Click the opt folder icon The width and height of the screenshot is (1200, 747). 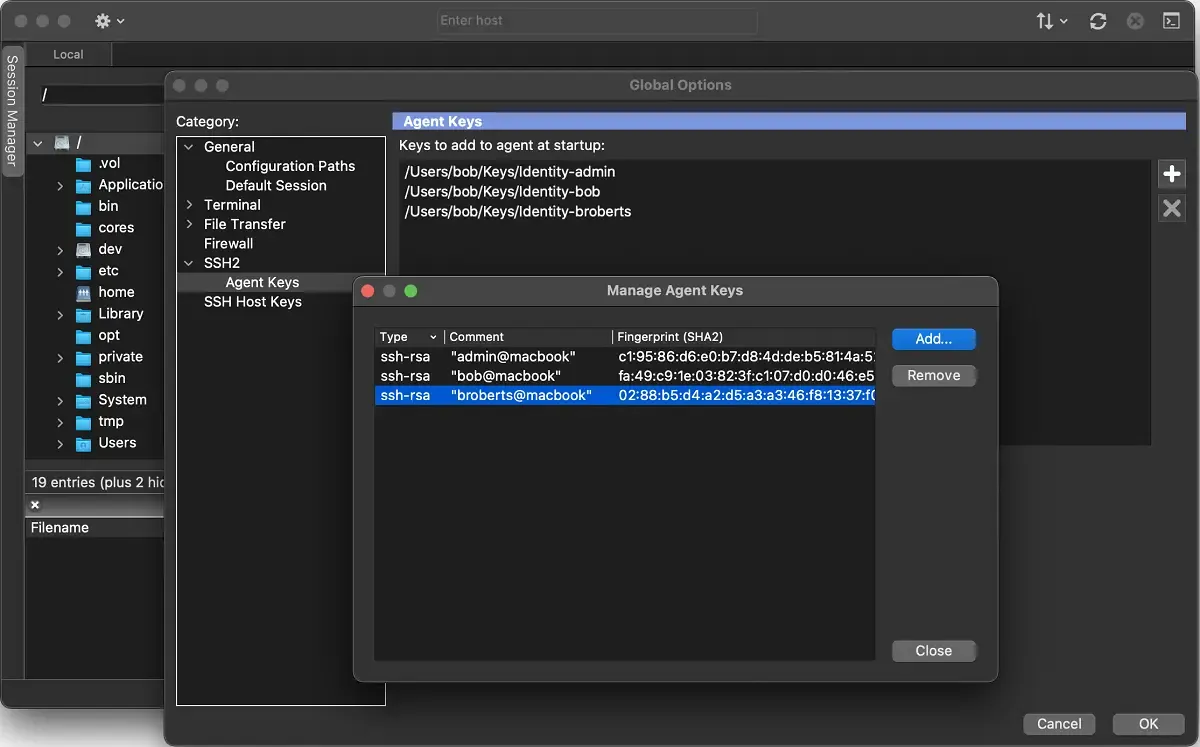tap(84, 336)
